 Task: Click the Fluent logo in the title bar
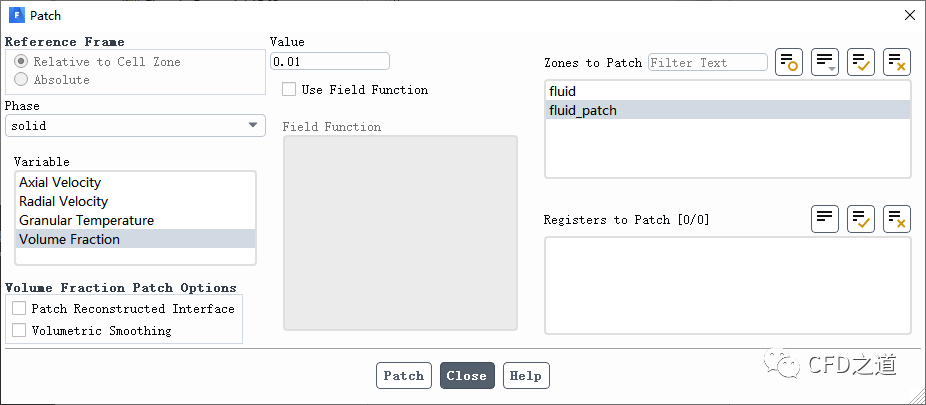click(x=17, y=15)
